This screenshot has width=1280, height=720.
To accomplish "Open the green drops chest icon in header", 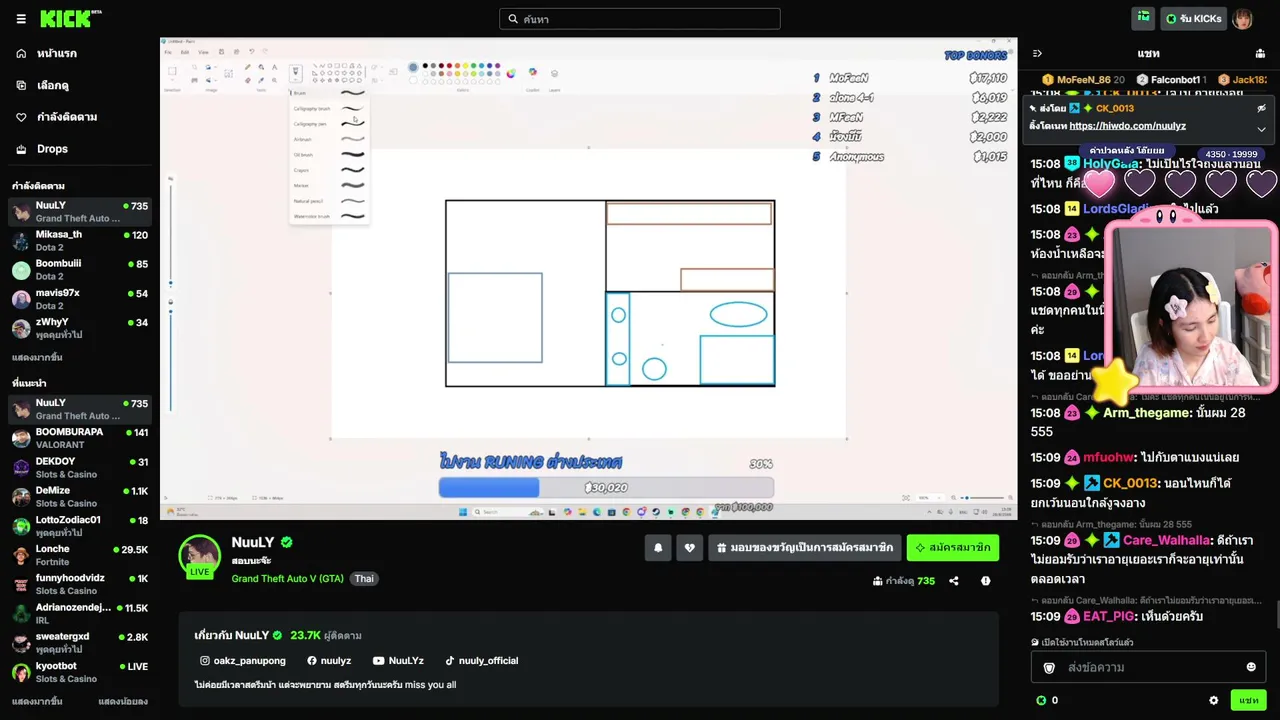I will [1143, 18].
